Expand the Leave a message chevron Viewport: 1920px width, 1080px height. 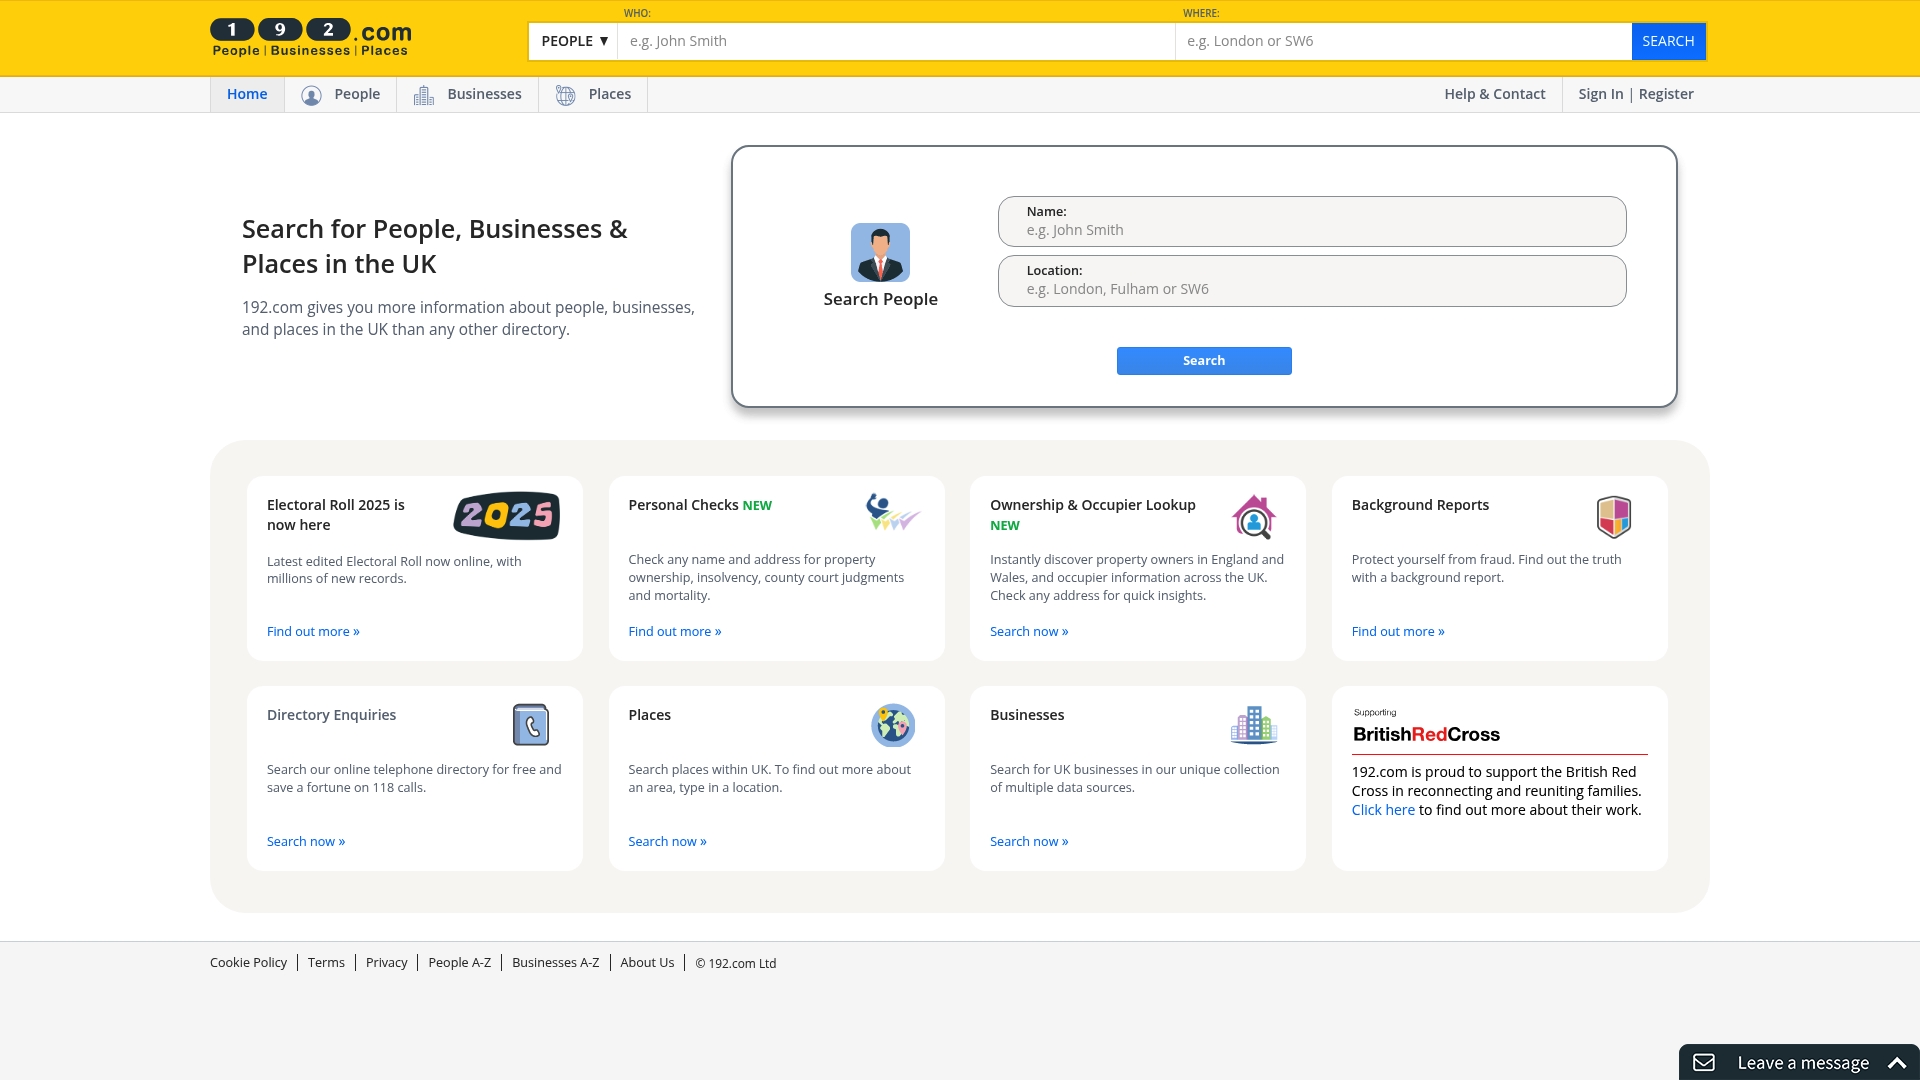pyautogui.click(x=1897, y=1062)
